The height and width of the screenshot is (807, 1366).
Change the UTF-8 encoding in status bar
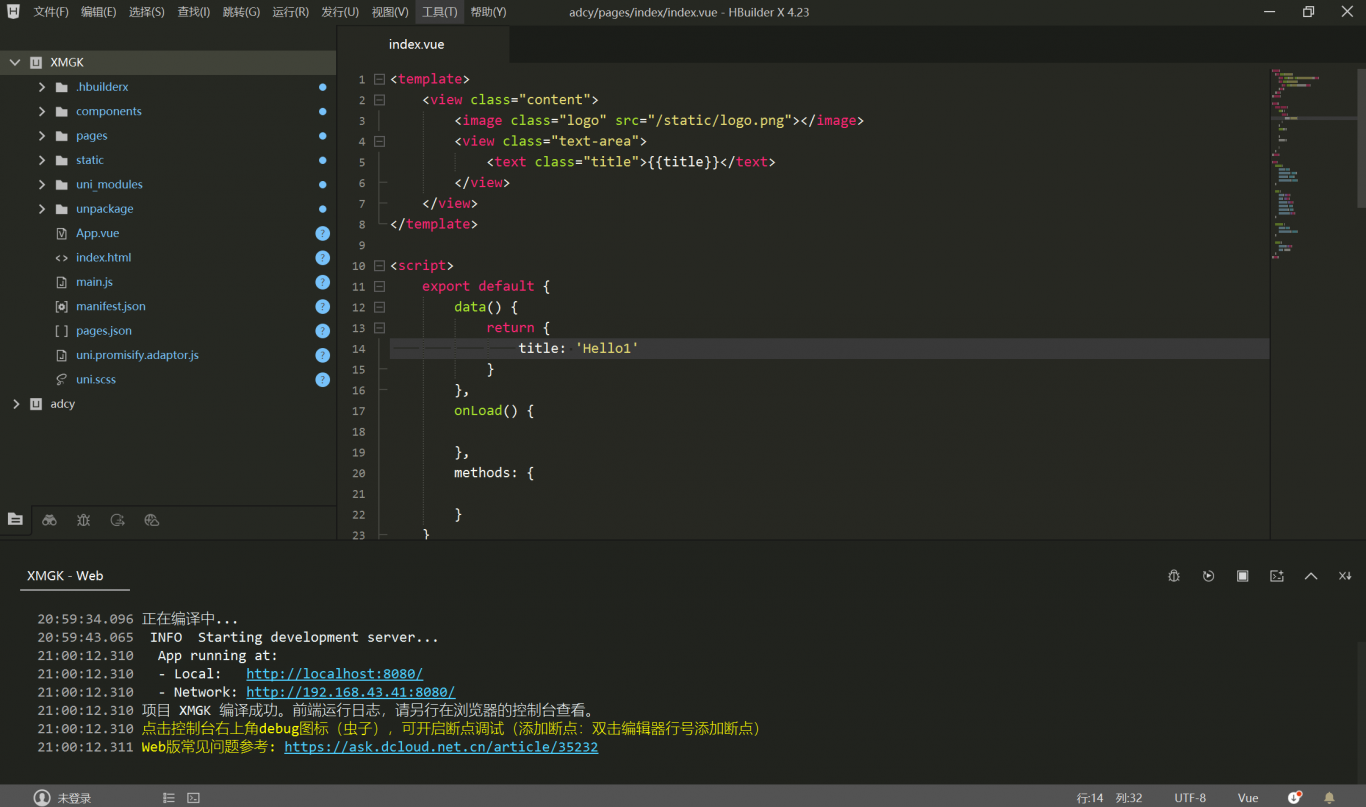point(1190,798)
